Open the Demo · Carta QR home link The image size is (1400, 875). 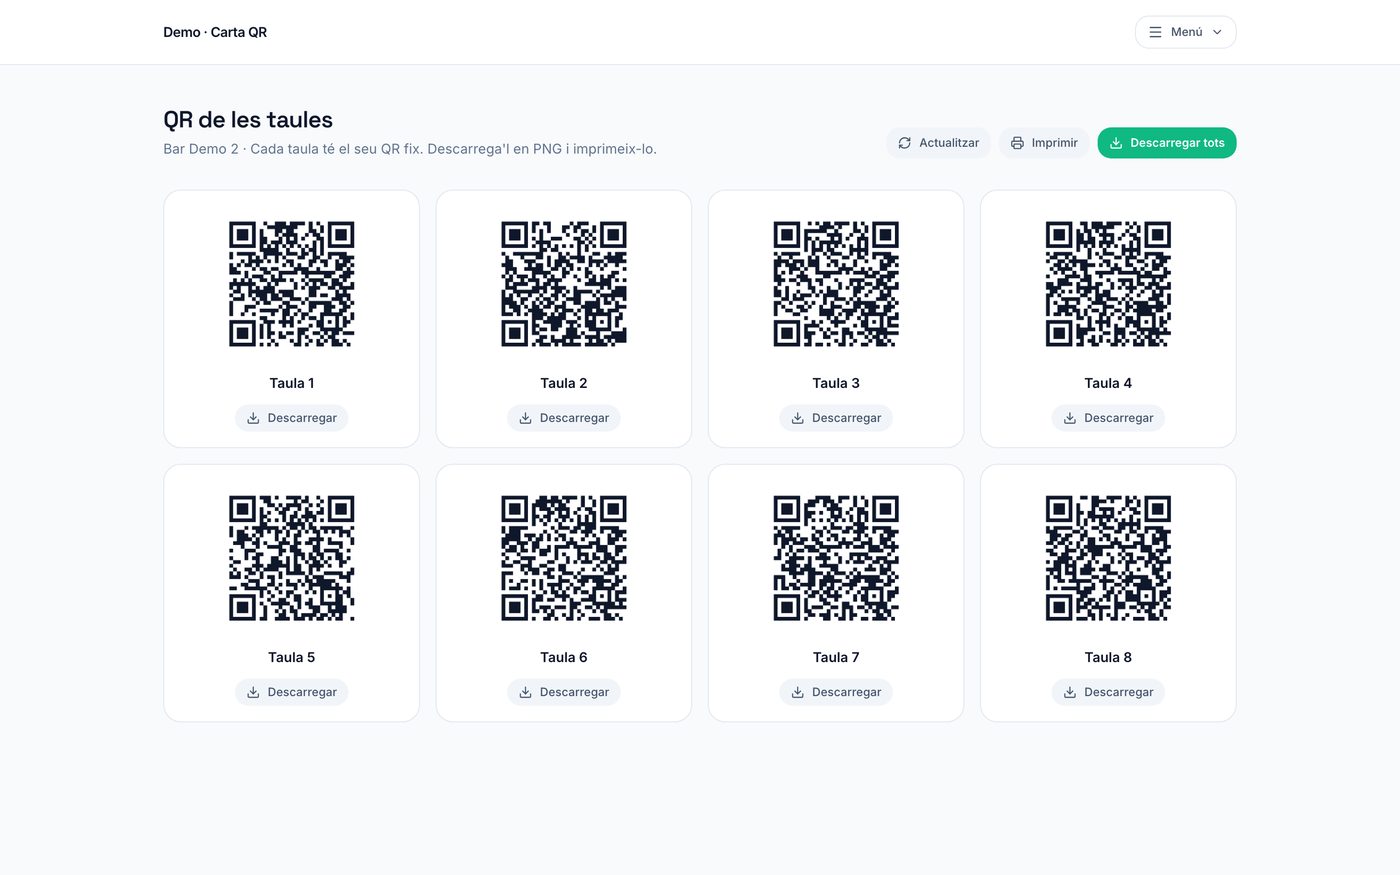pos(215,32)
